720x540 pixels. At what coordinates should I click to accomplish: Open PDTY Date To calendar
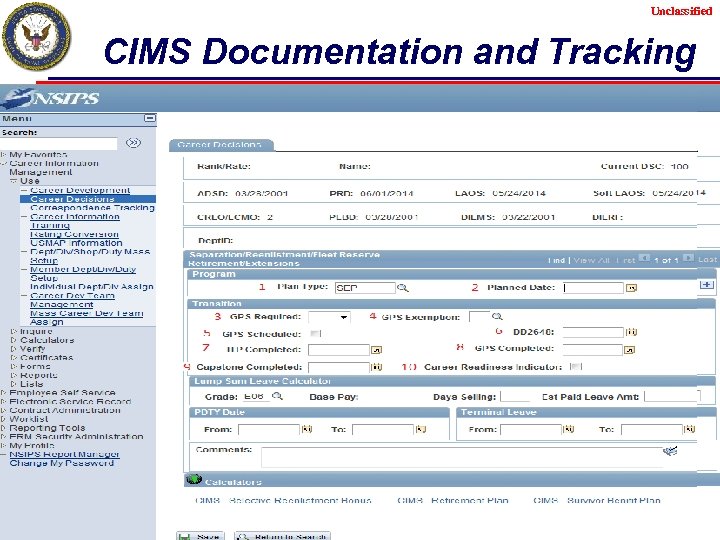tap(420, 429)
